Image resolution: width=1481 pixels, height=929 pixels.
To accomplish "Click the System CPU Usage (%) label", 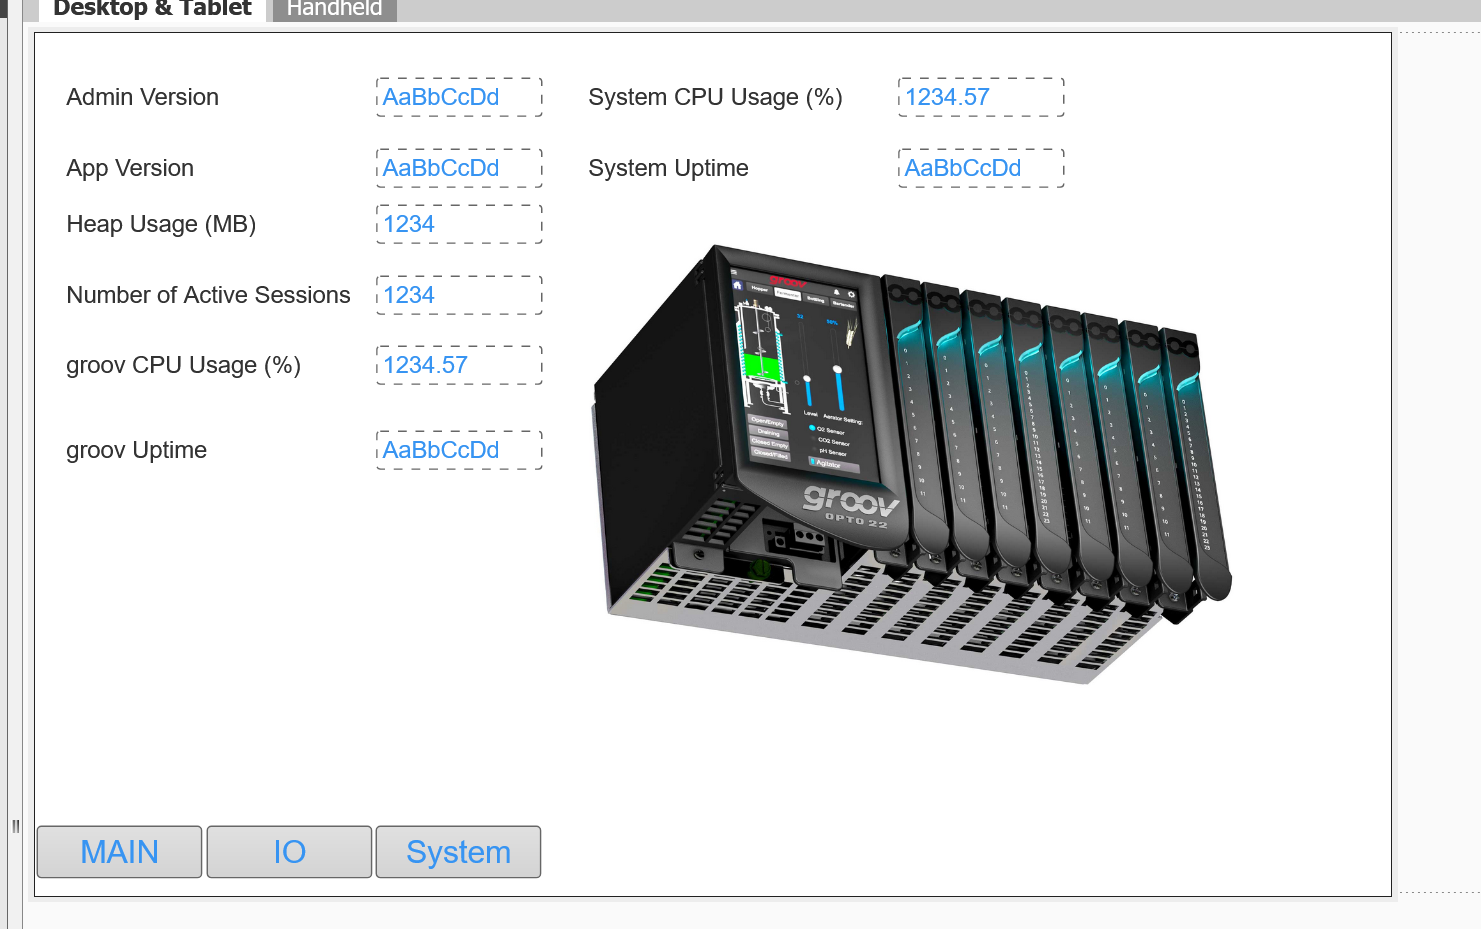I will point(715,97).
